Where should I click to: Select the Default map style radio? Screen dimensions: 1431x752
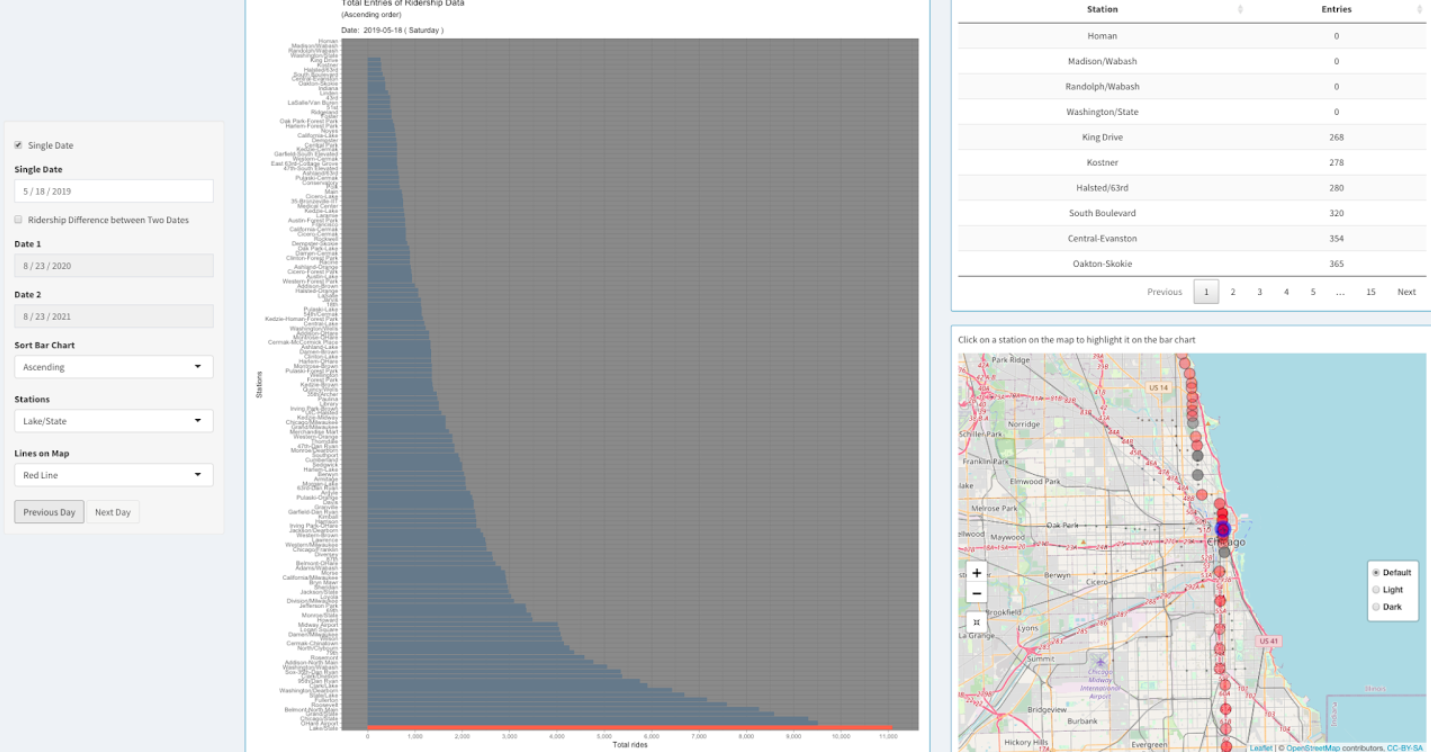pyautogui.click(x=1376, y=572)
